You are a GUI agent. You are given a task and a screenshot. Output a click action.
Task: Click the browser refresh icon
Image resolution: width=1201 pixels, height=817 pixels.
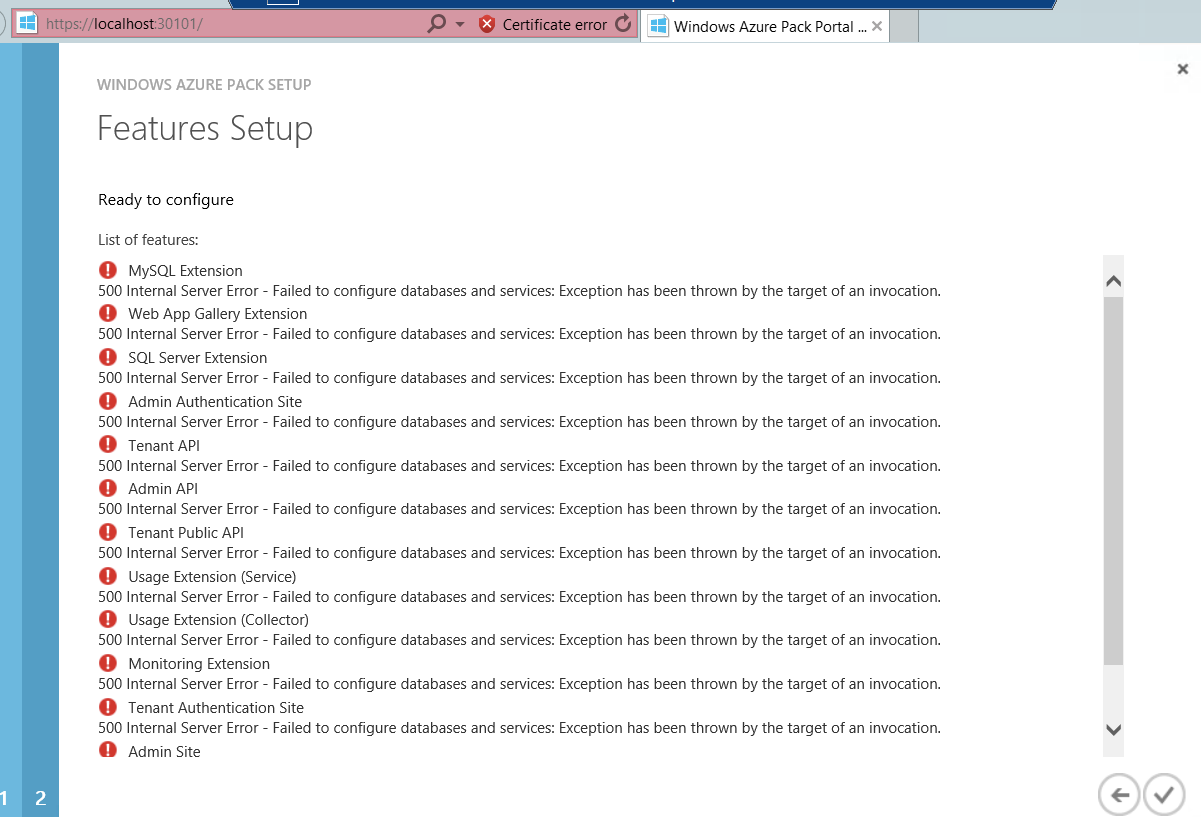coord(623,24)
